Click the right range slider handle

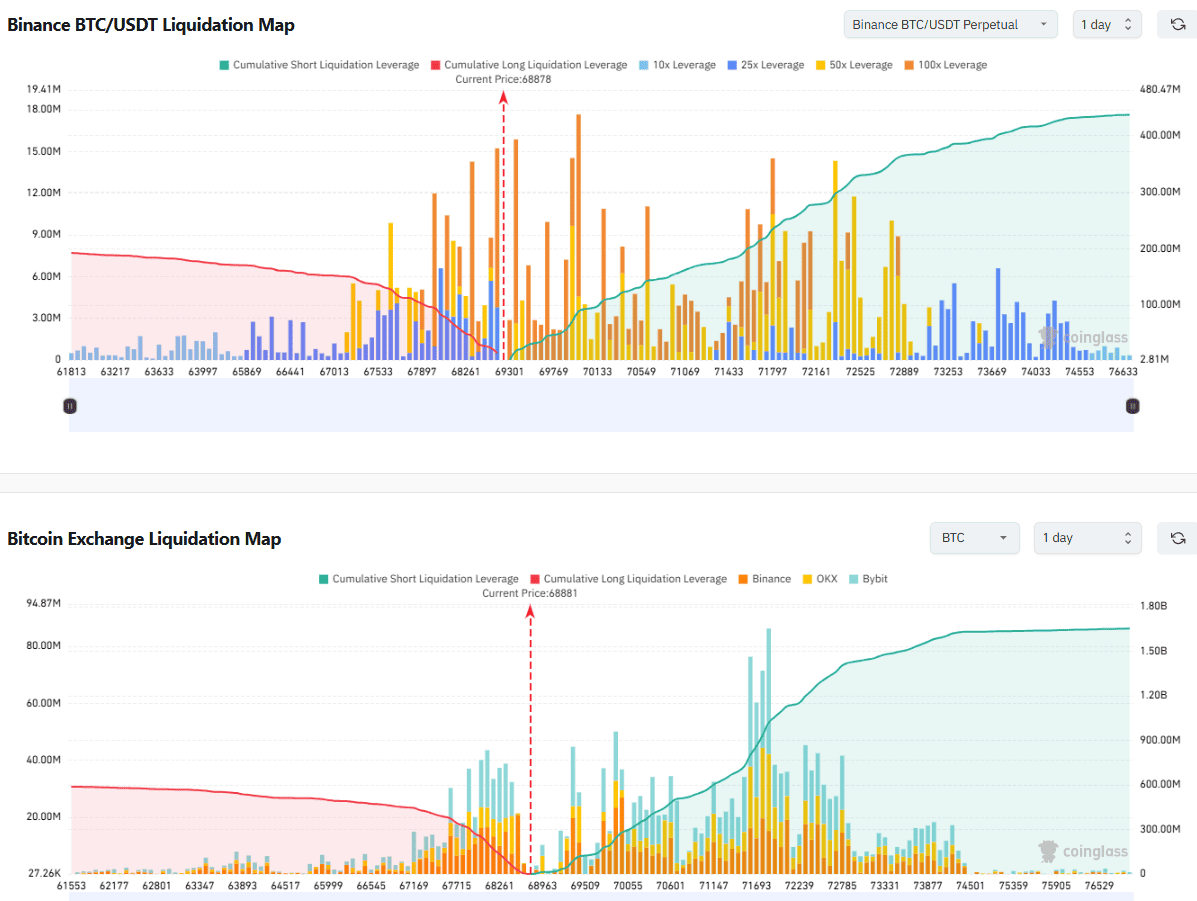click(1133, 406)
